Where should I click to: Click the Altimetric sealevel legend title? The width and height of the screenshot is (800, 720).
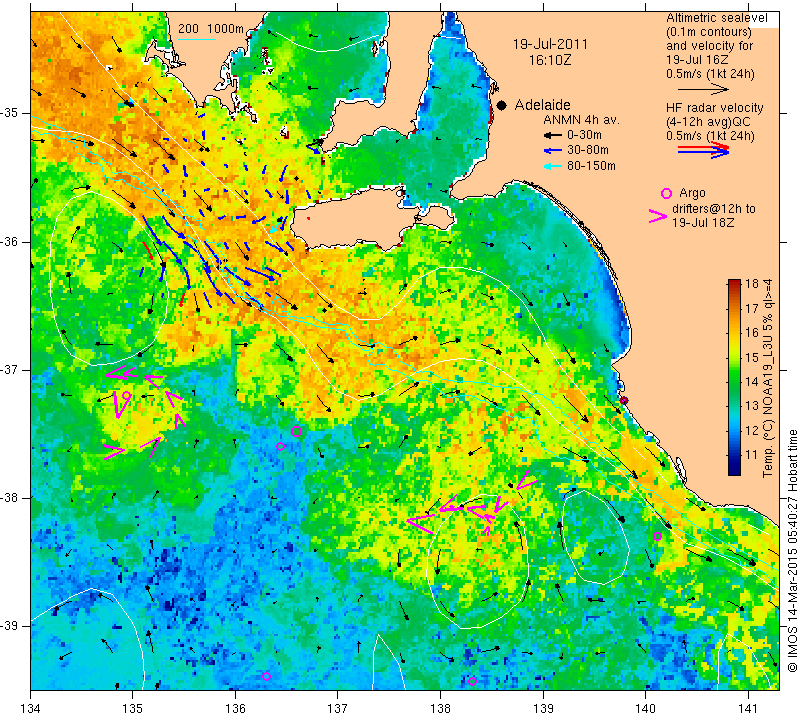716,18
